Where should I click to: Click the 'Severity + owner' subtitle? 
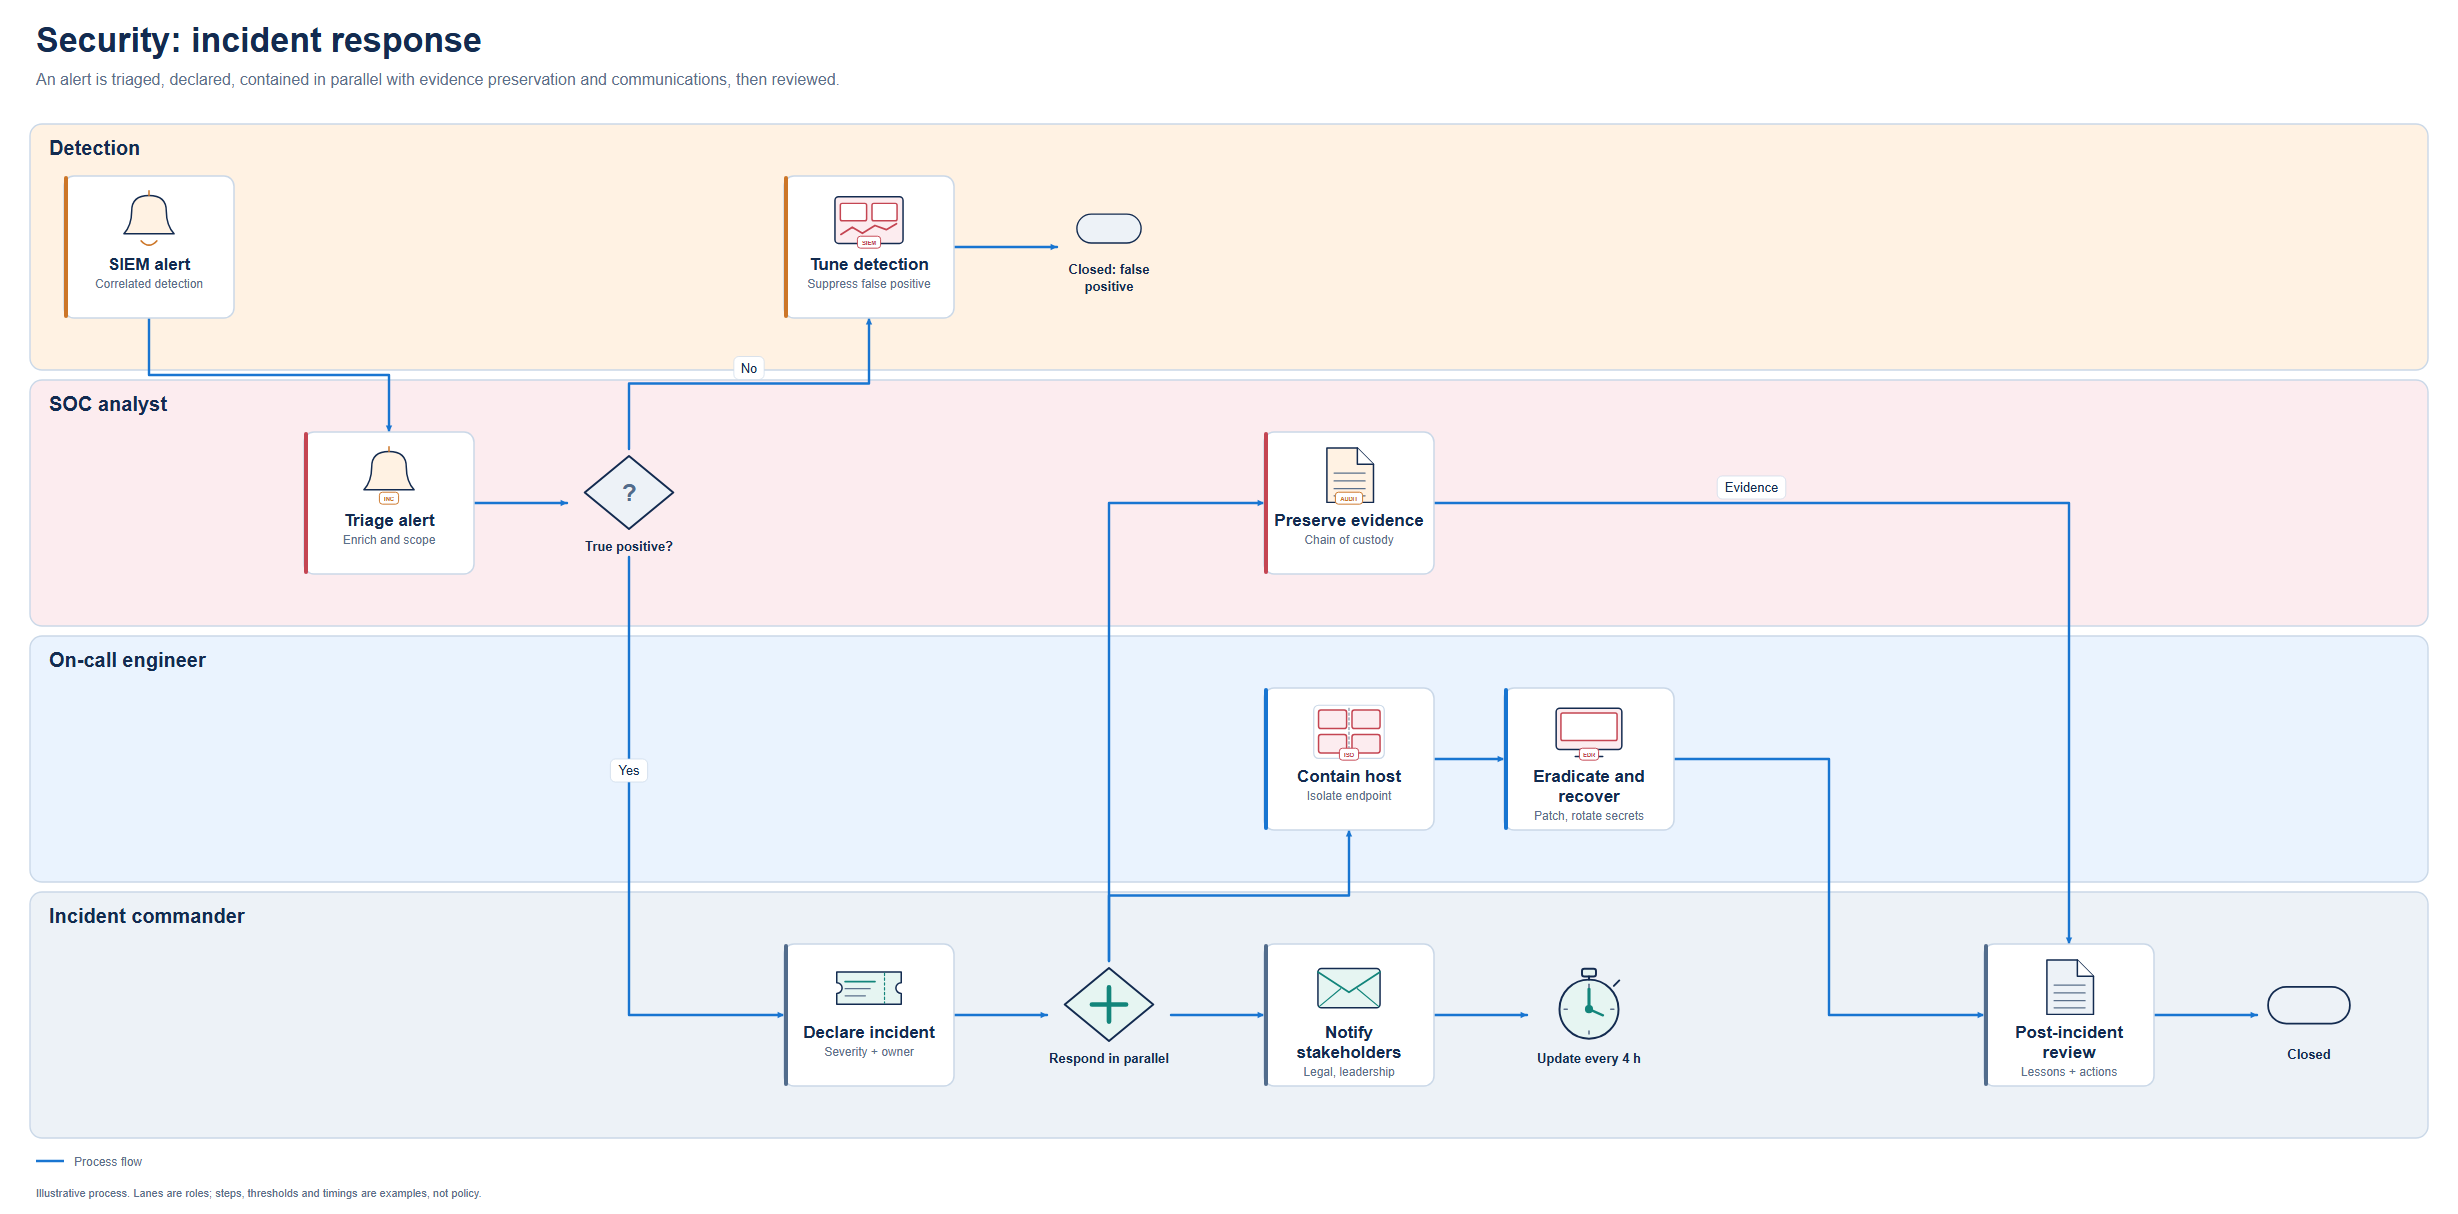pos(869,1052)
